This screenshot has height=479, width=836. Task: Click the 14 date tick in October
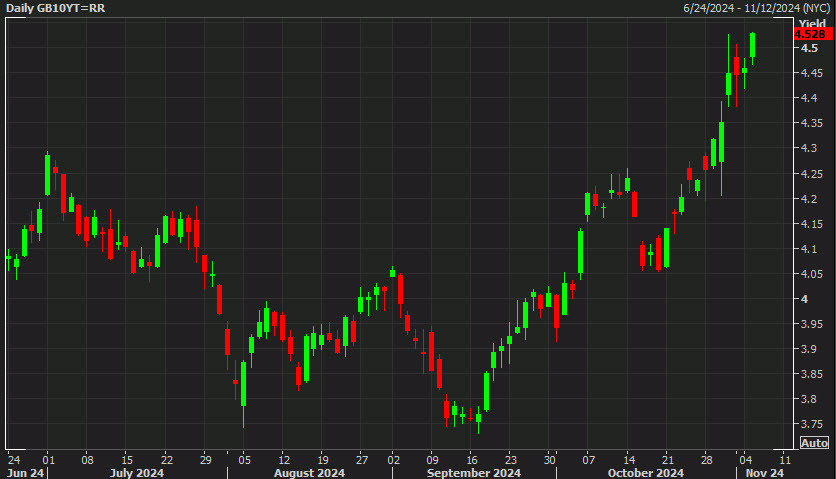pos(629,460)
